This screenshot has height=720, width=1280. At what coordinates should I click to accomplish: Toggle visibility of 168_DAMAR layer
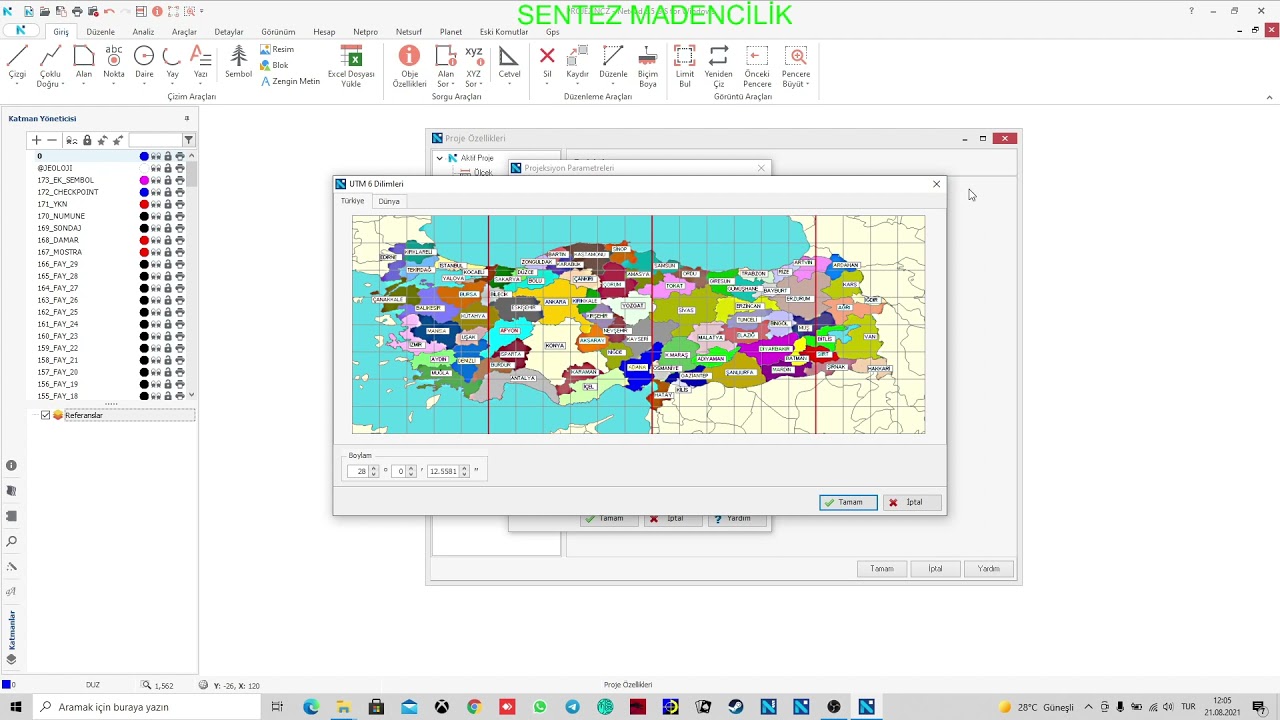coord(156,240)
